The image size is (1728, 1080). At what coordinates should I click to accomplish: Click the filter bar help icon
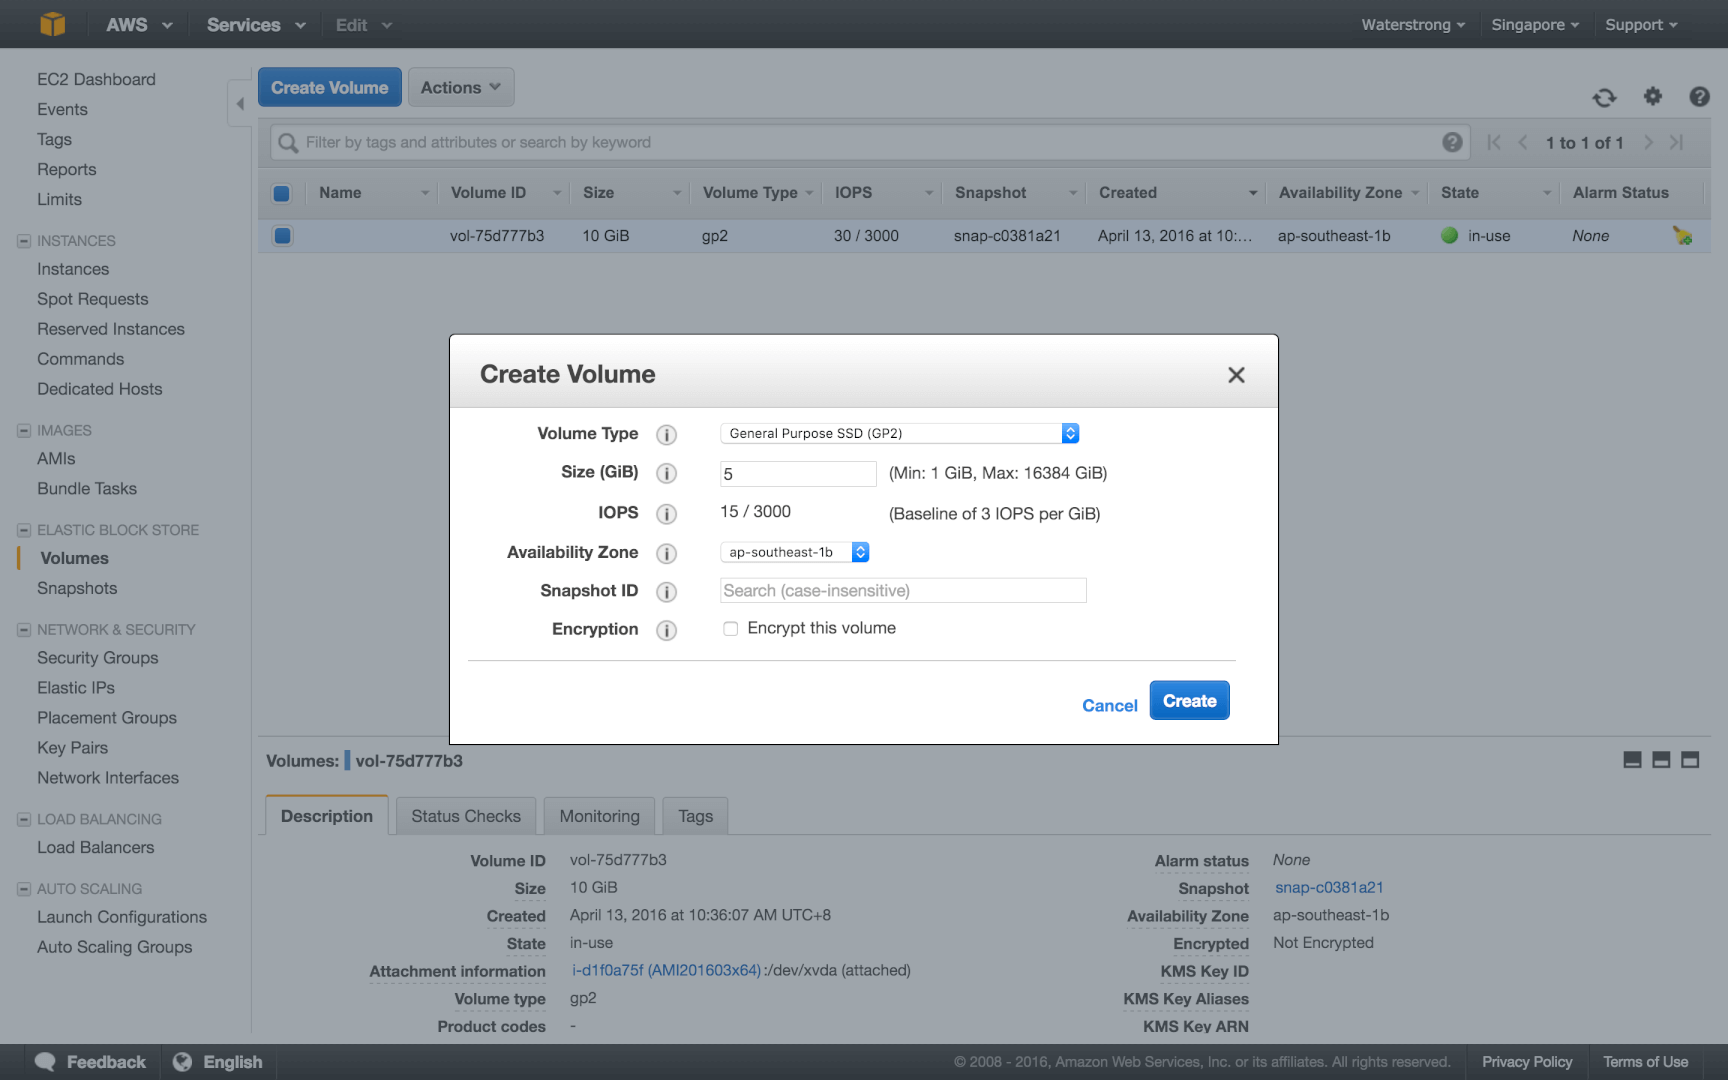point(1452,142)
